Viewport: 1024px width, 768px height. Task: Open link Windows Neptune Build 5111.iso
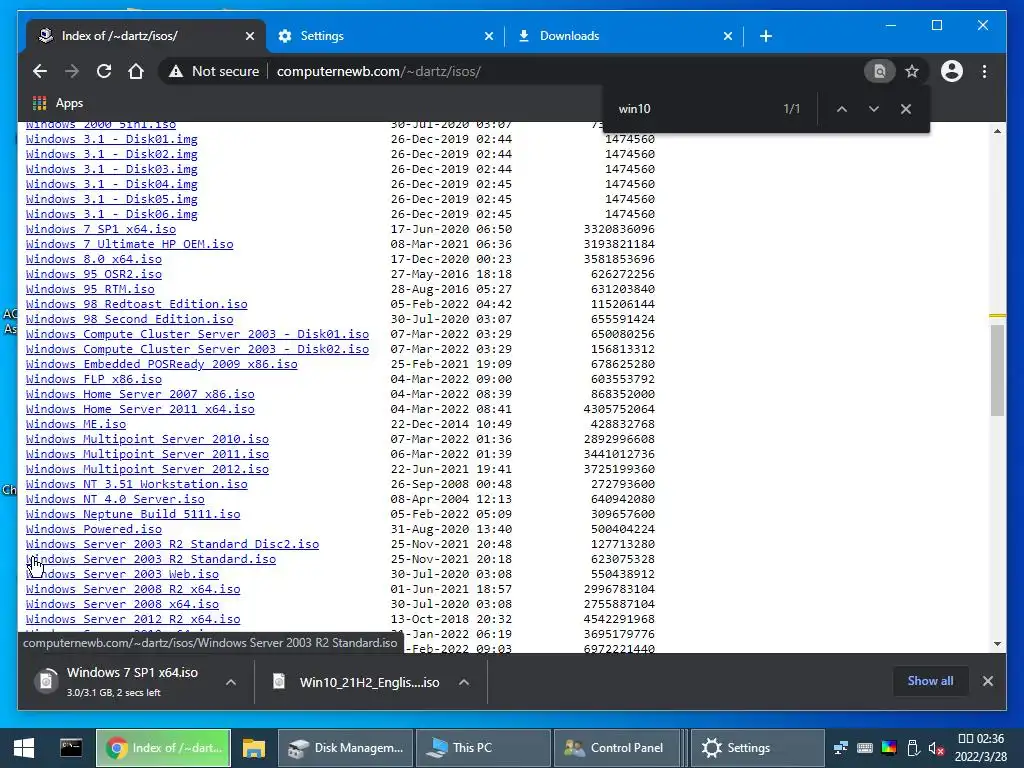(133, 515)
